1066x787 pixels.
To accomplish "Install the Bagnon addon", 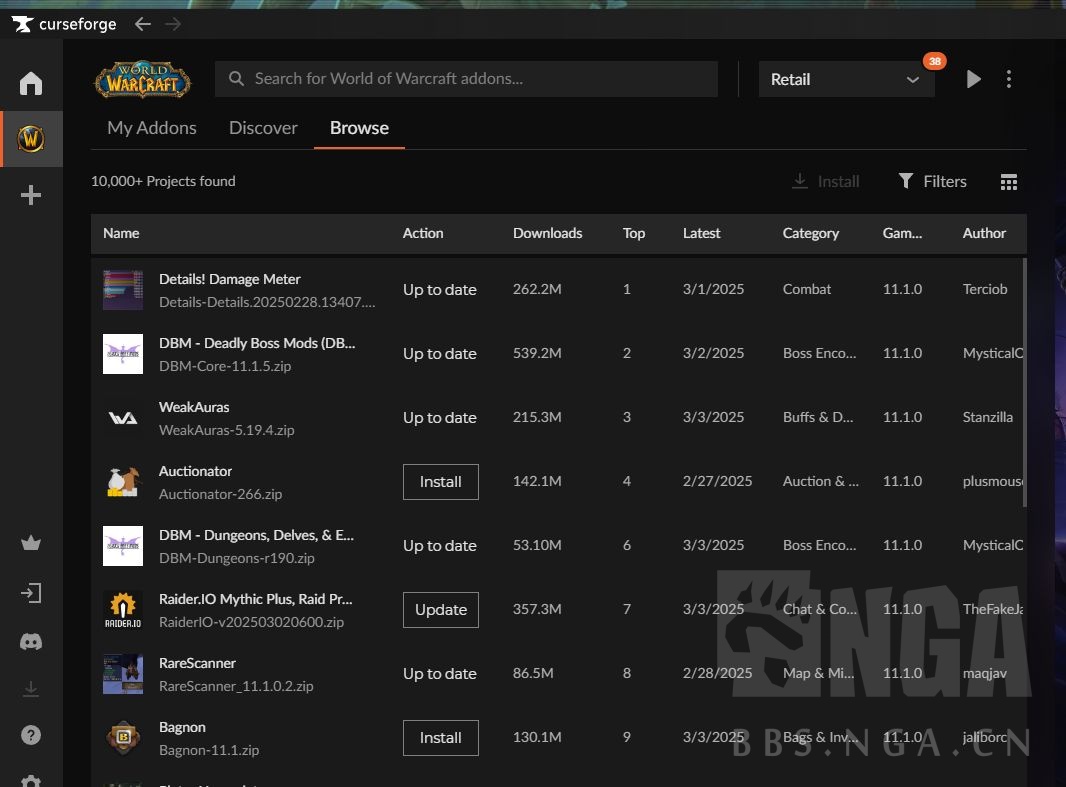I will (440, 738).
